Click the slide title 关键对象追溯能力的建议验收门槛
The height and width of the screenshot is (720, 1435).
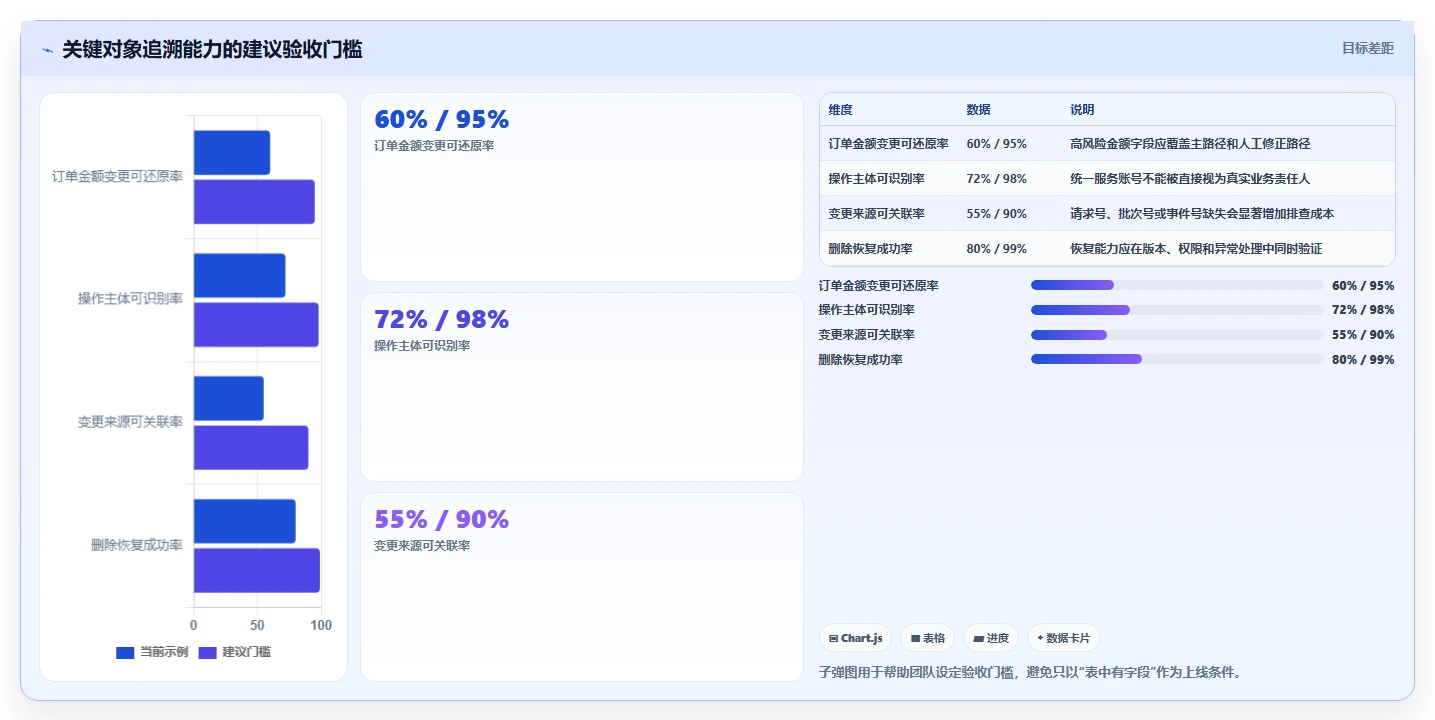[x=212, y=49]
